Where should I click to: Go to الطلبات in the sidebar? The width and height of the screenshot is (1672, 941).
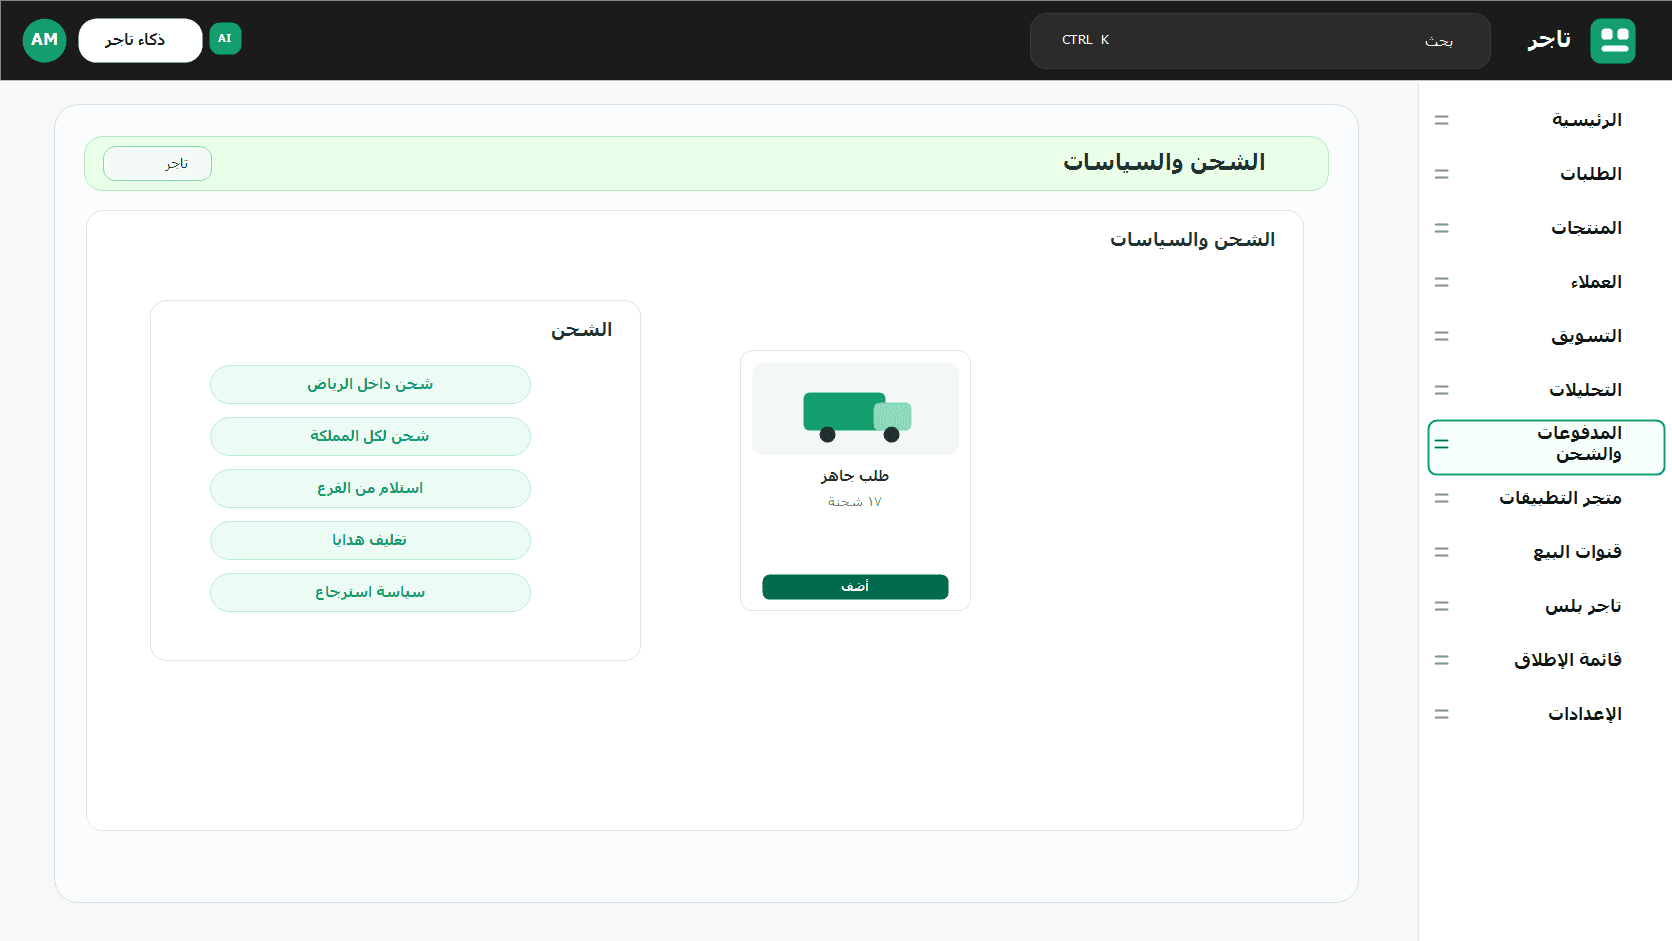pyautogui.click(x=1546, y=174)
